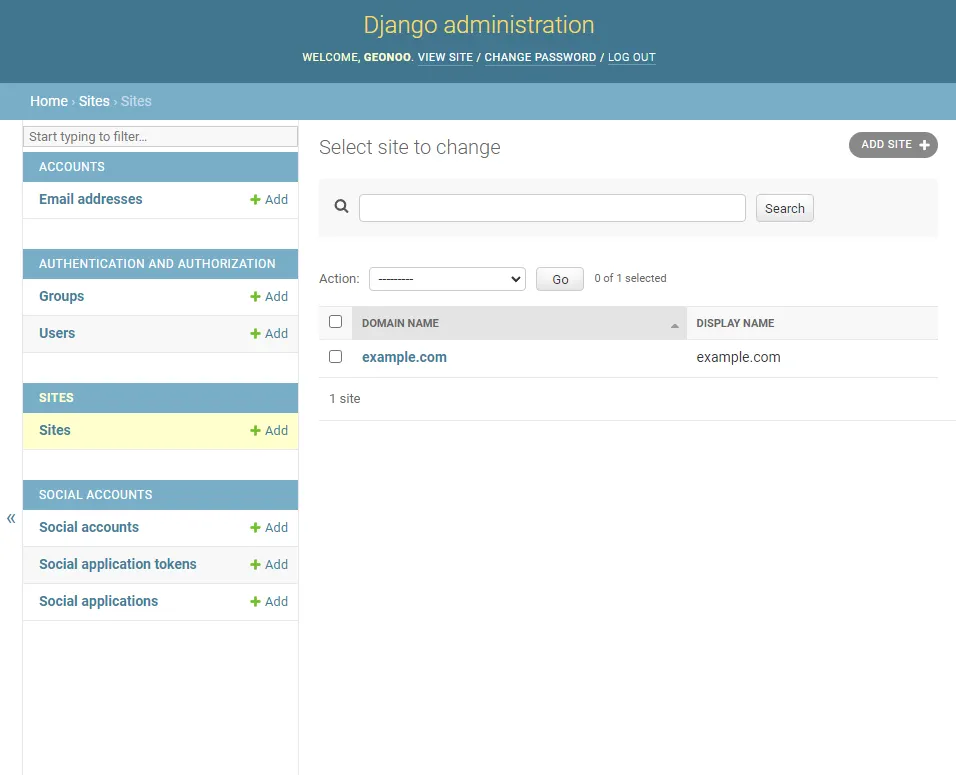Go to Home breadcrumb
This screenshot has height=775, width=956.
[x=49, y=101]
